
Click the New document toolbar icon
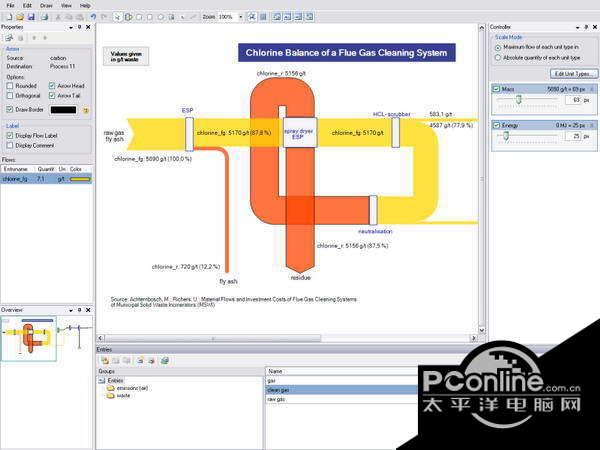(9, 17)
